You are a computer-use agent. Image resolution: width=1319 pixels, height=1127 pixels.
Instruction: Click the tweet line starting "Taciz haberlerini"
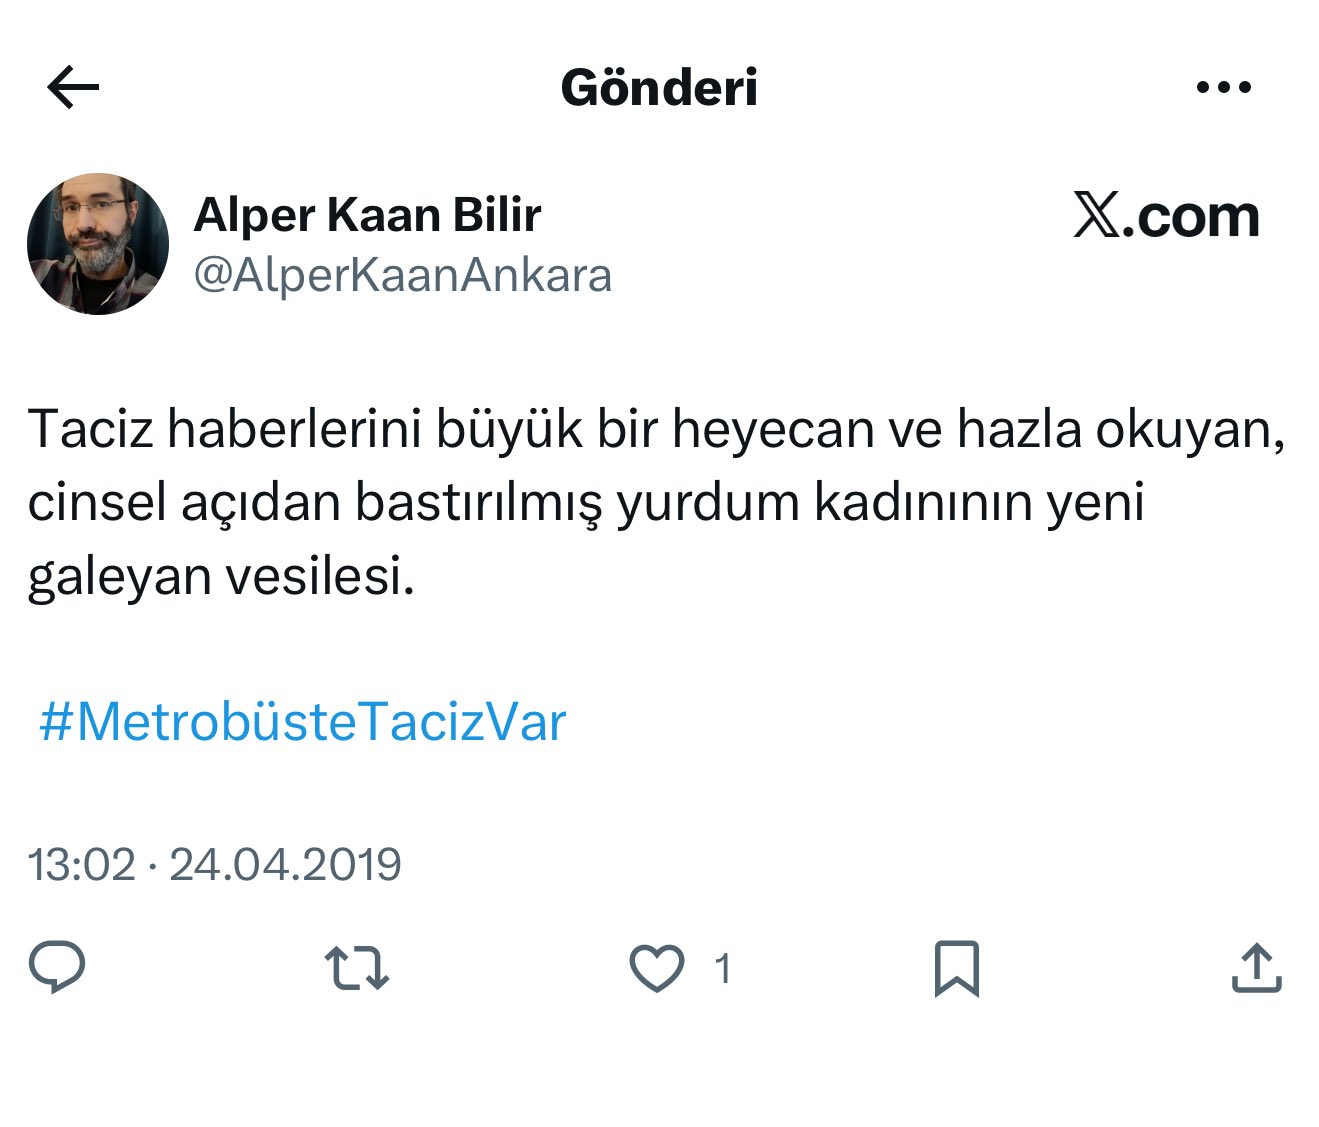[656, 429]
